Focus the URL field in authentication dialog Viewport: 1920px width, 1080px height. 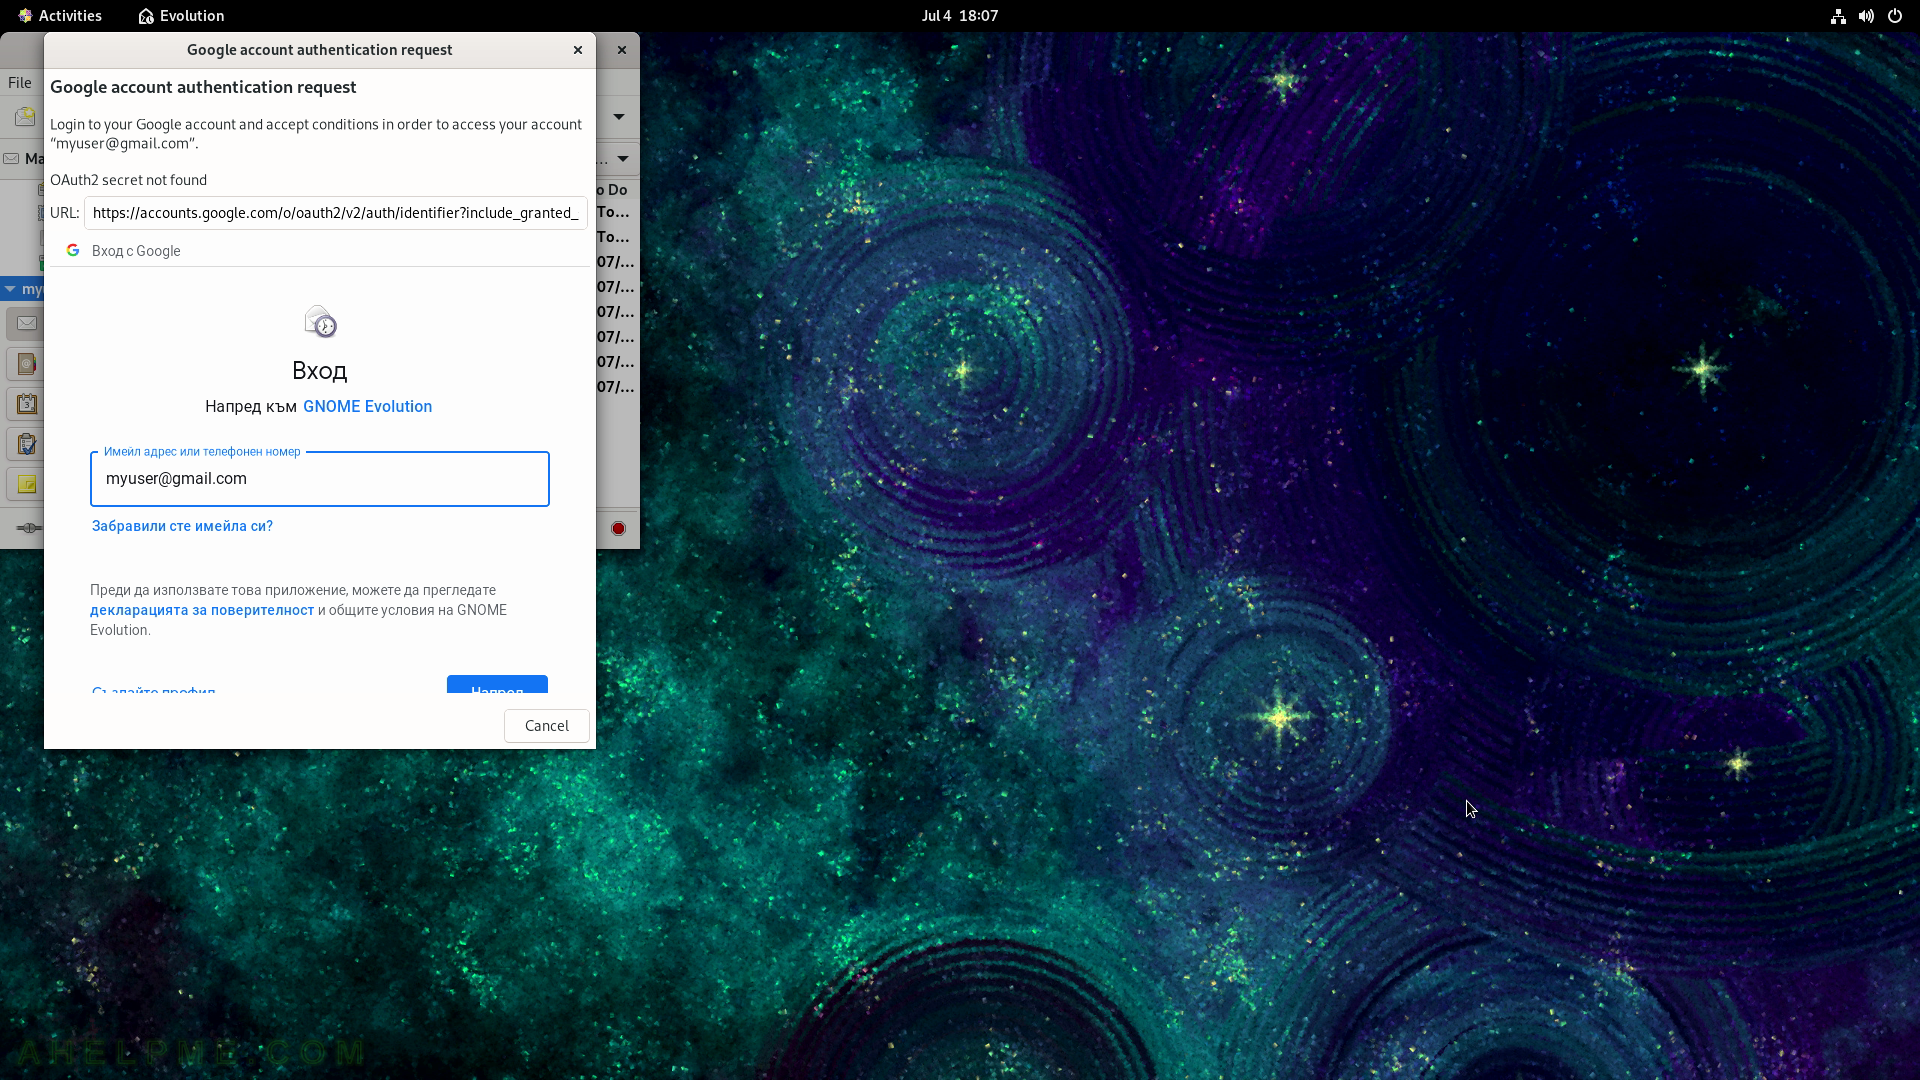pos(336,213)
